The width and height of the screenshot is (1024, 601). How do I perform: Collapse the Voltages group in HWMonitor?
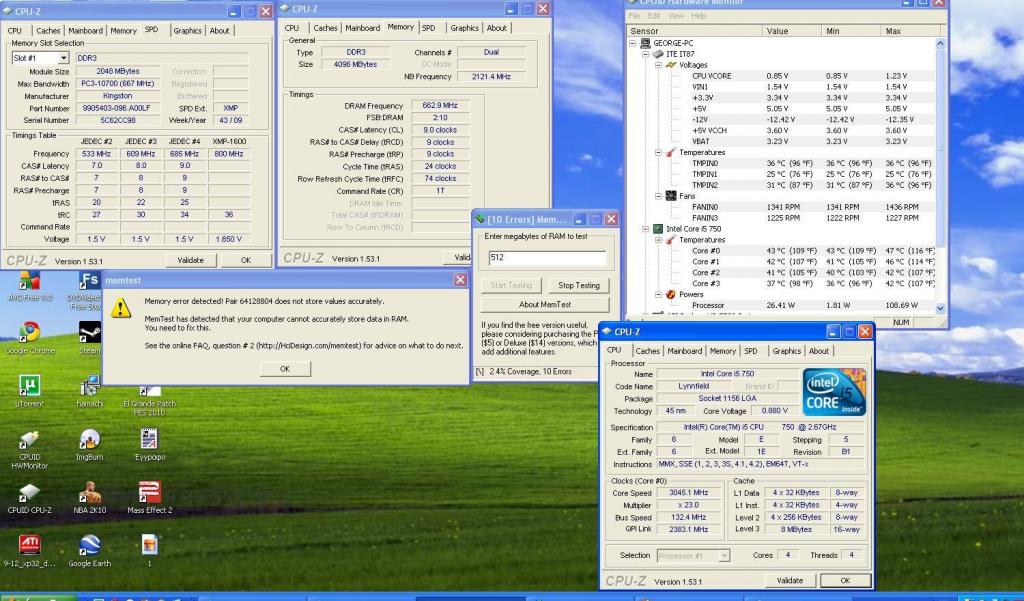(x=658, y=65)
